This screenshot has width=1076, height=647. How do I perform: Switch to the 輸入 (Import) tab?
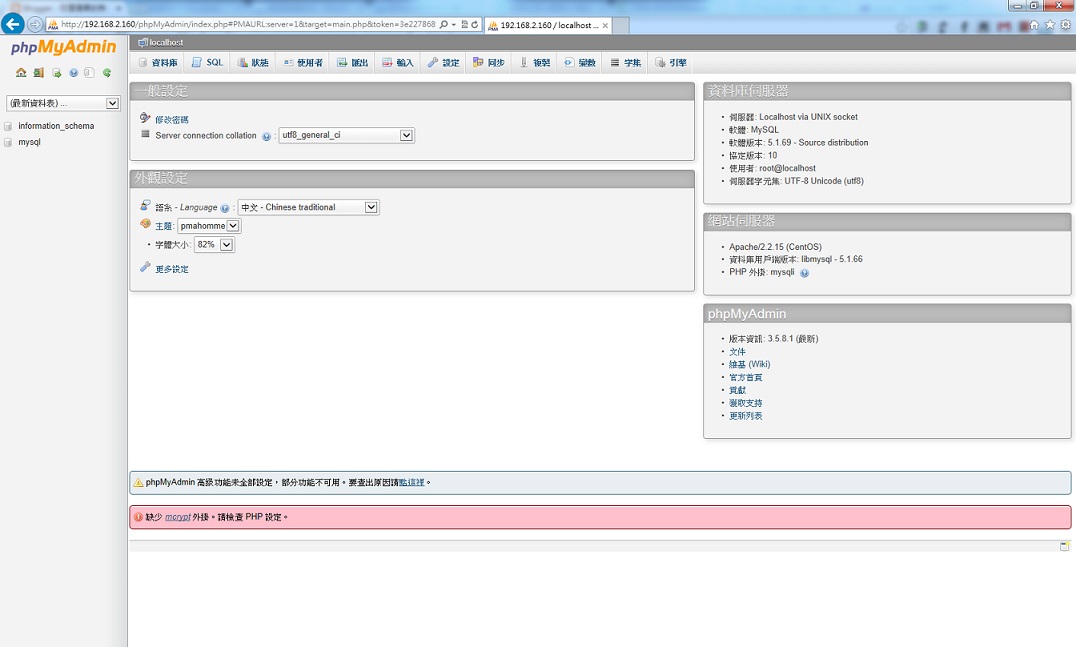[398, 62]
